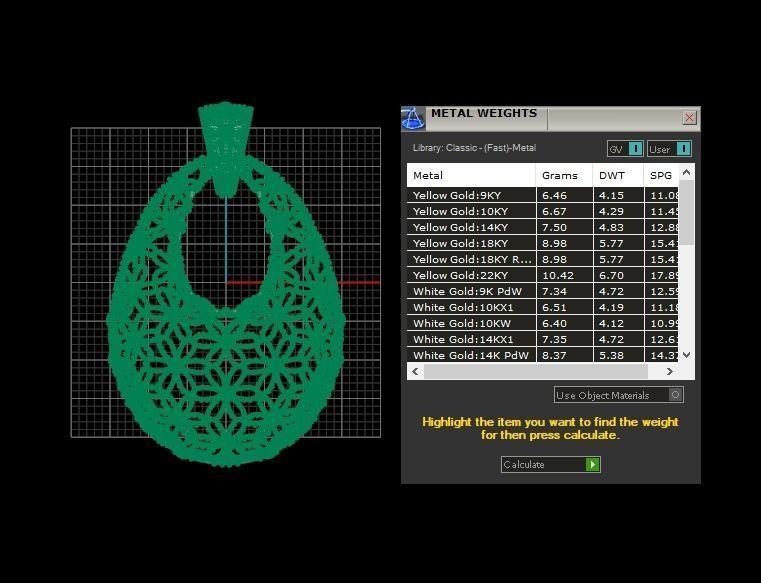Image resolution: width=761 pixels, height=583 pixels.
Task: Select the Yellow Gold:14KY row
Action: (543, 227)
